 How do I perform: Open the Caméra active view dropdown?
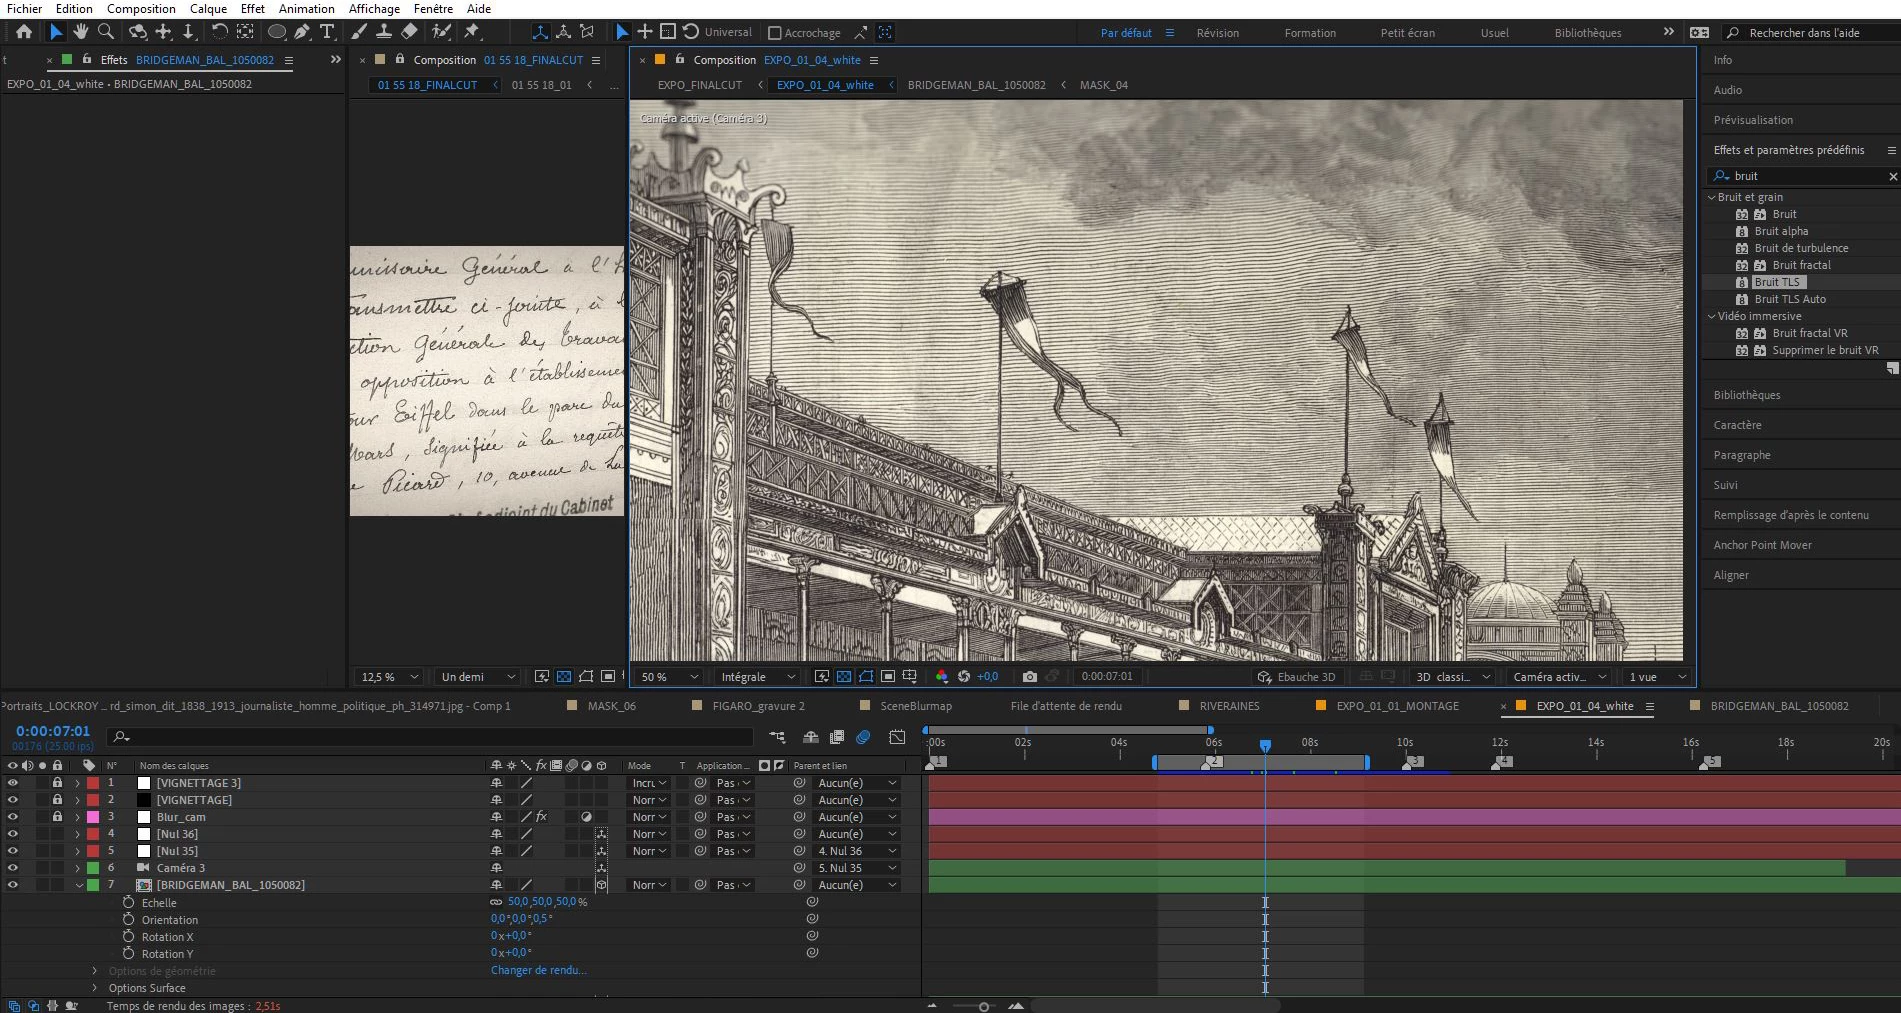pyautogui.click(x=1559, y=677)
